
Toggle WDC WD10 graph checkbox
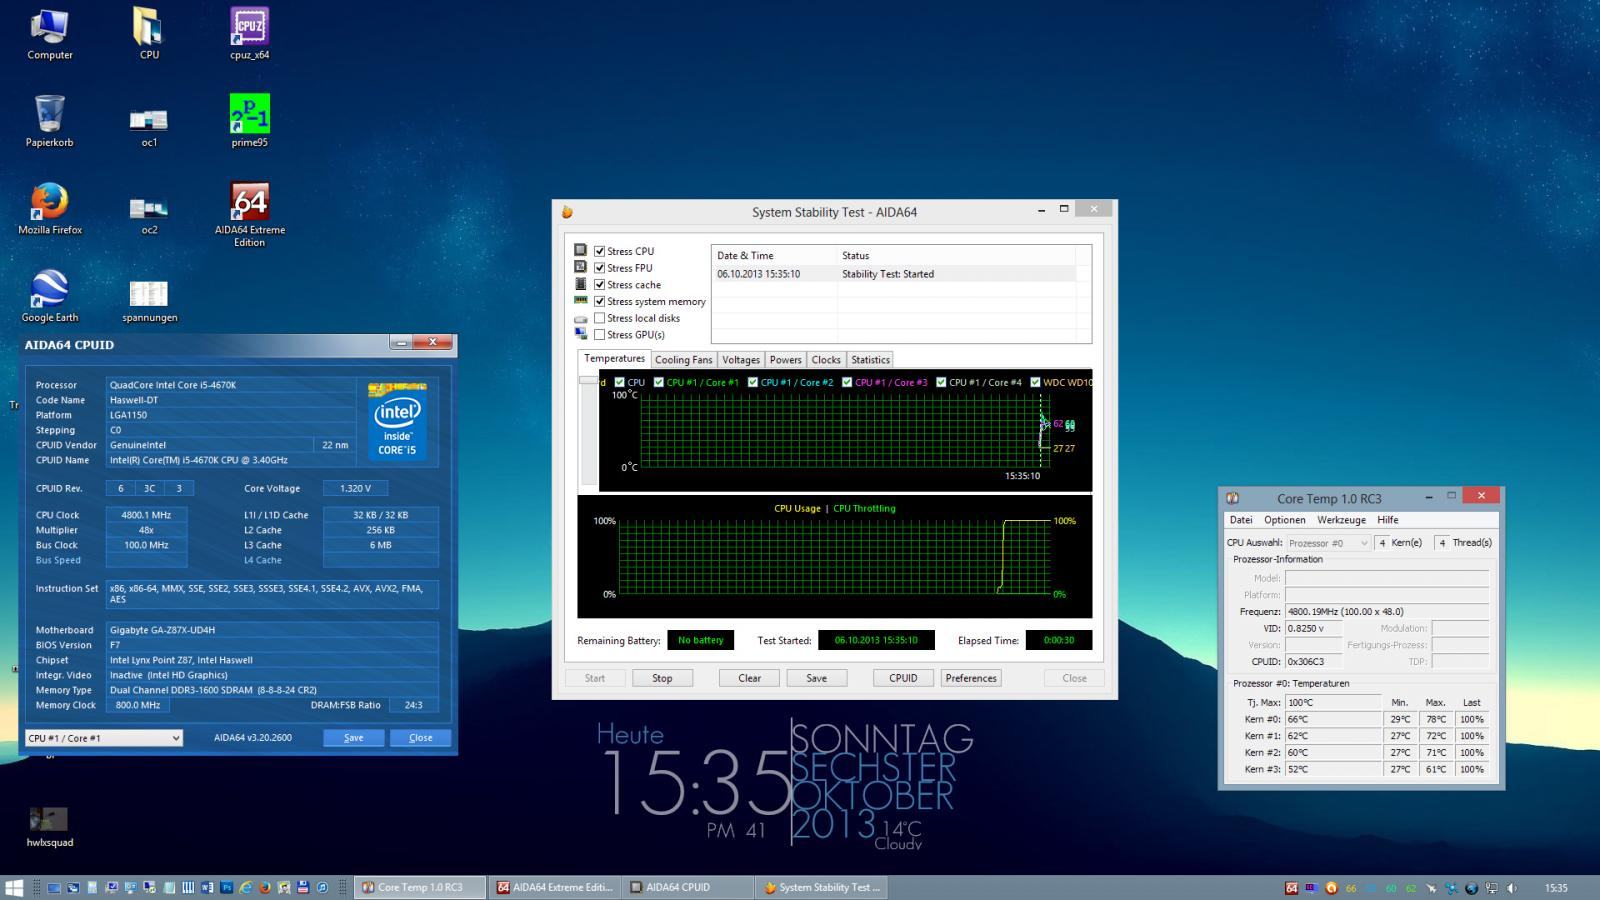click(1035, 382)
